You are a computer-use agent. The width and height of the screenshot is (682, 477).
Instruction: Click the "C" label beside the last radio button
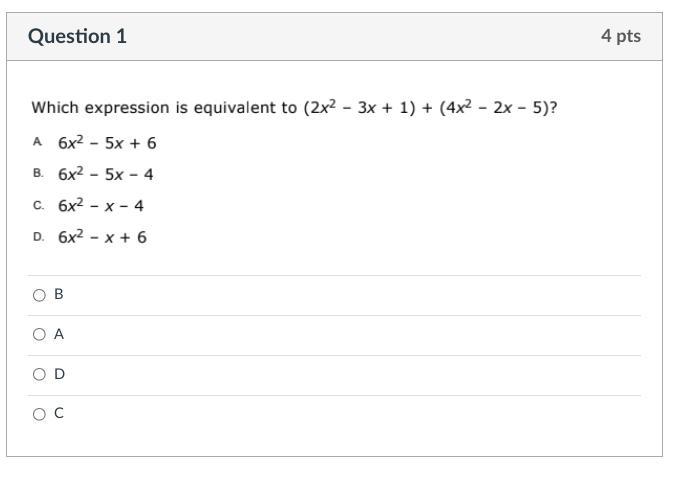pyautogui.click(x=59, y=414)
